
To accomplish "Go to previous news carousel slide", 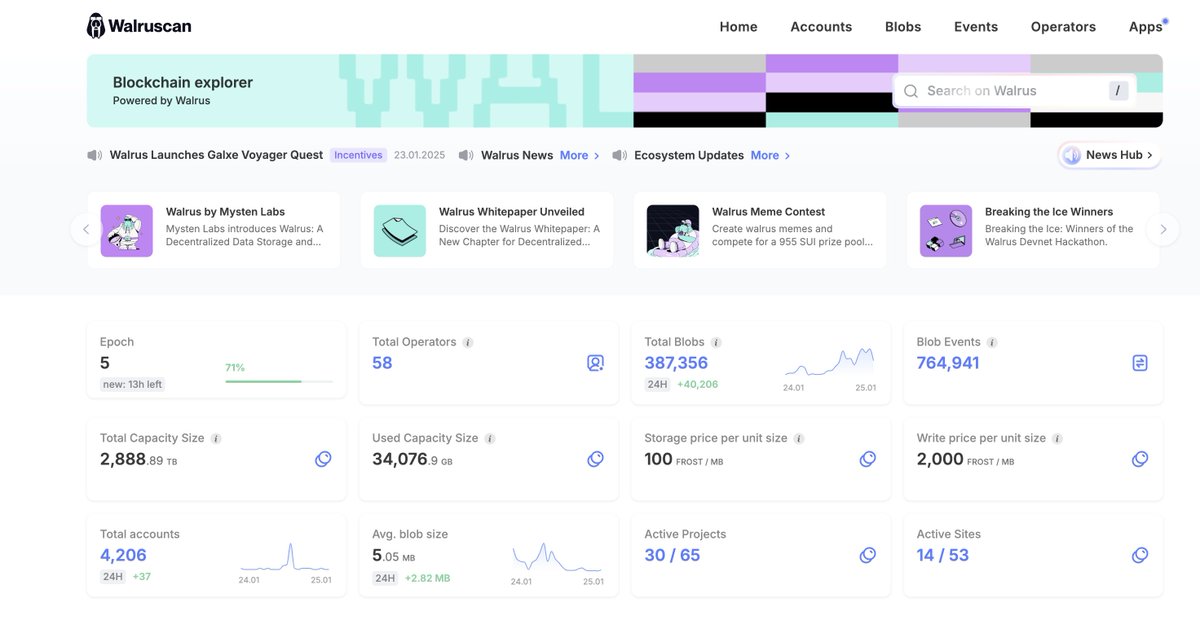I will tap(85, 229).
